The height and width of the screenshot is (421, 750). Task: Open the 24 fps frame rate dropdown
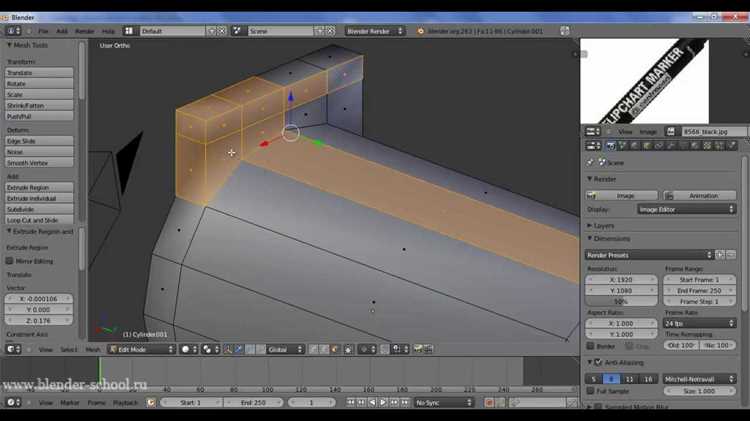click(699, 323)
